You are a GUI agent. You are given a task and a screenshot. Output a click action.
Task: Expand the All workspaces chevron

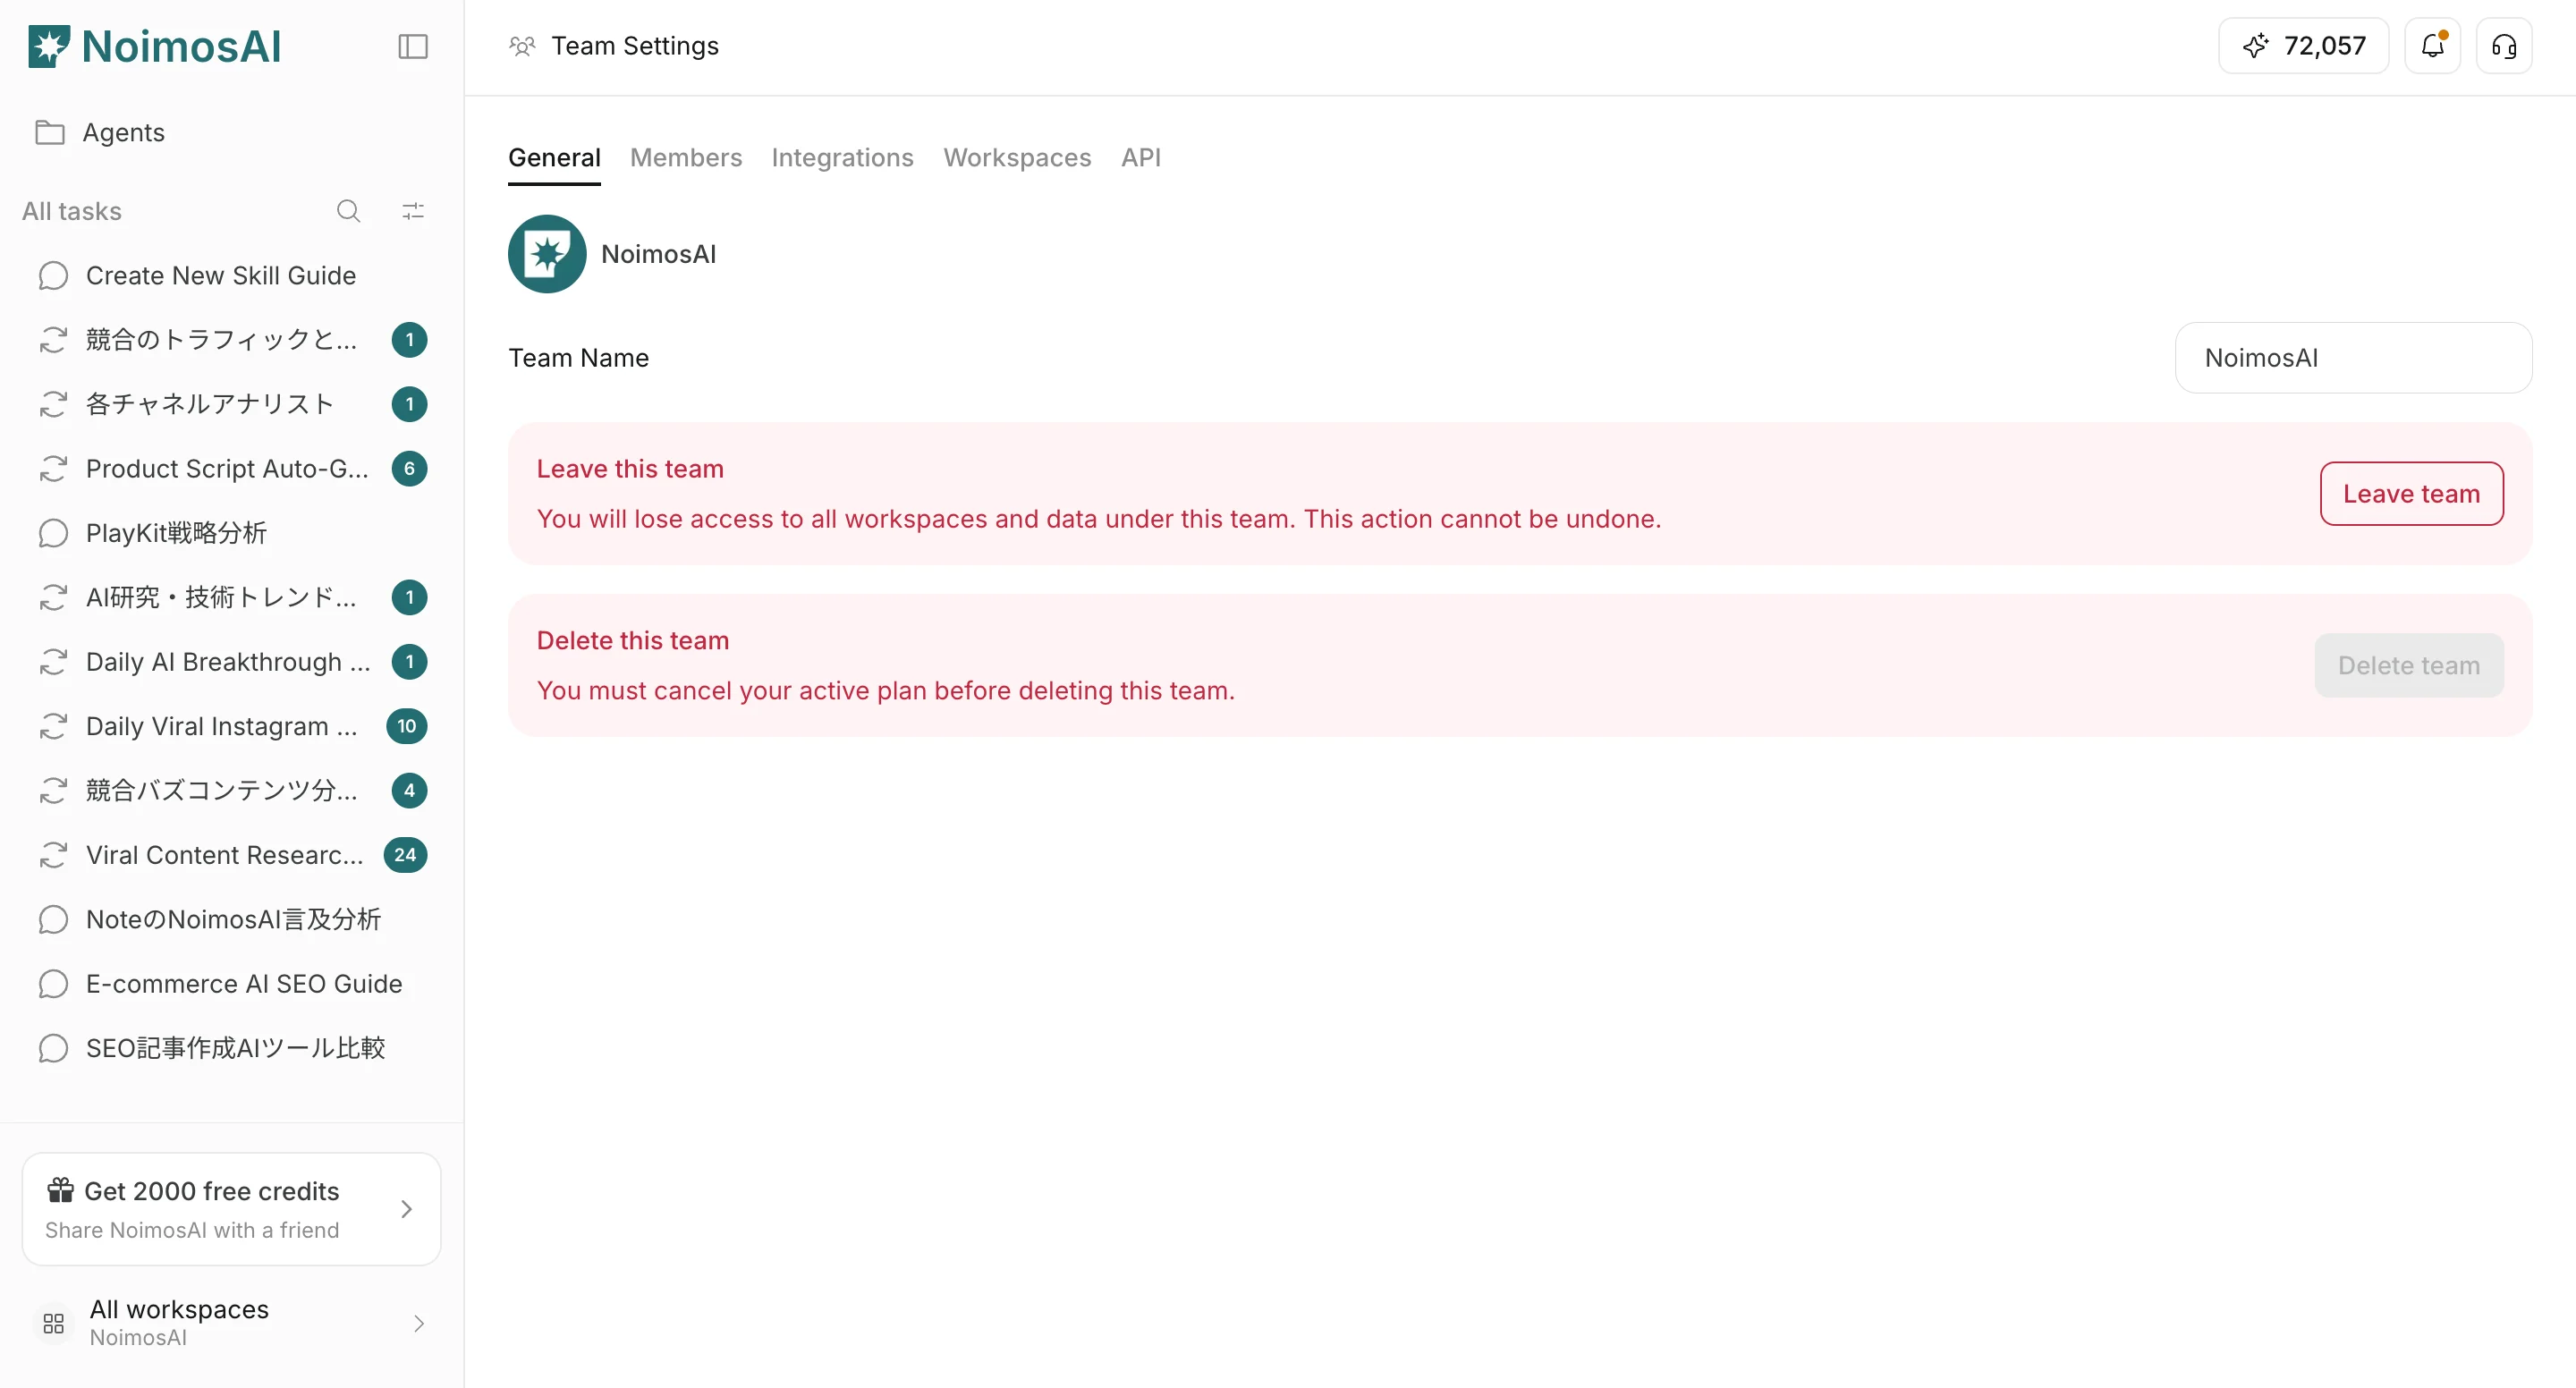pos(419,1323)
